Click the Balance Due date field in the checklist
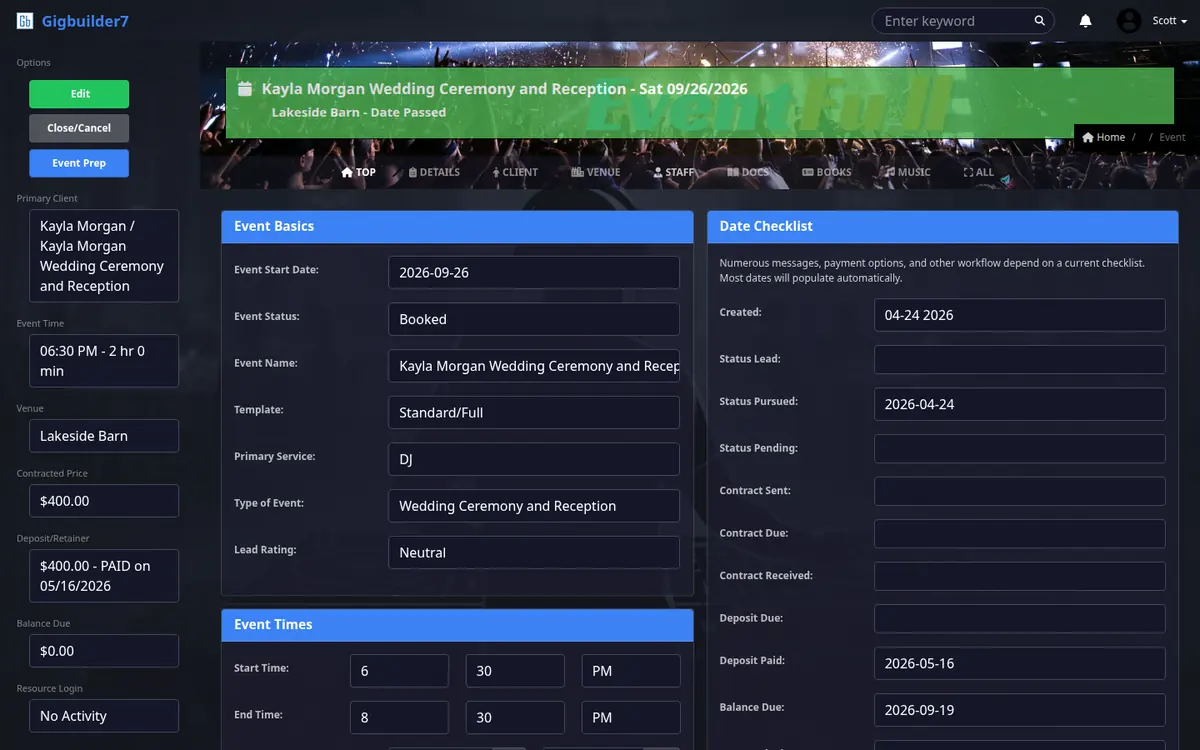This screenshot has width=1200, height=750. pyautogui.click(x=1019, y=710)
